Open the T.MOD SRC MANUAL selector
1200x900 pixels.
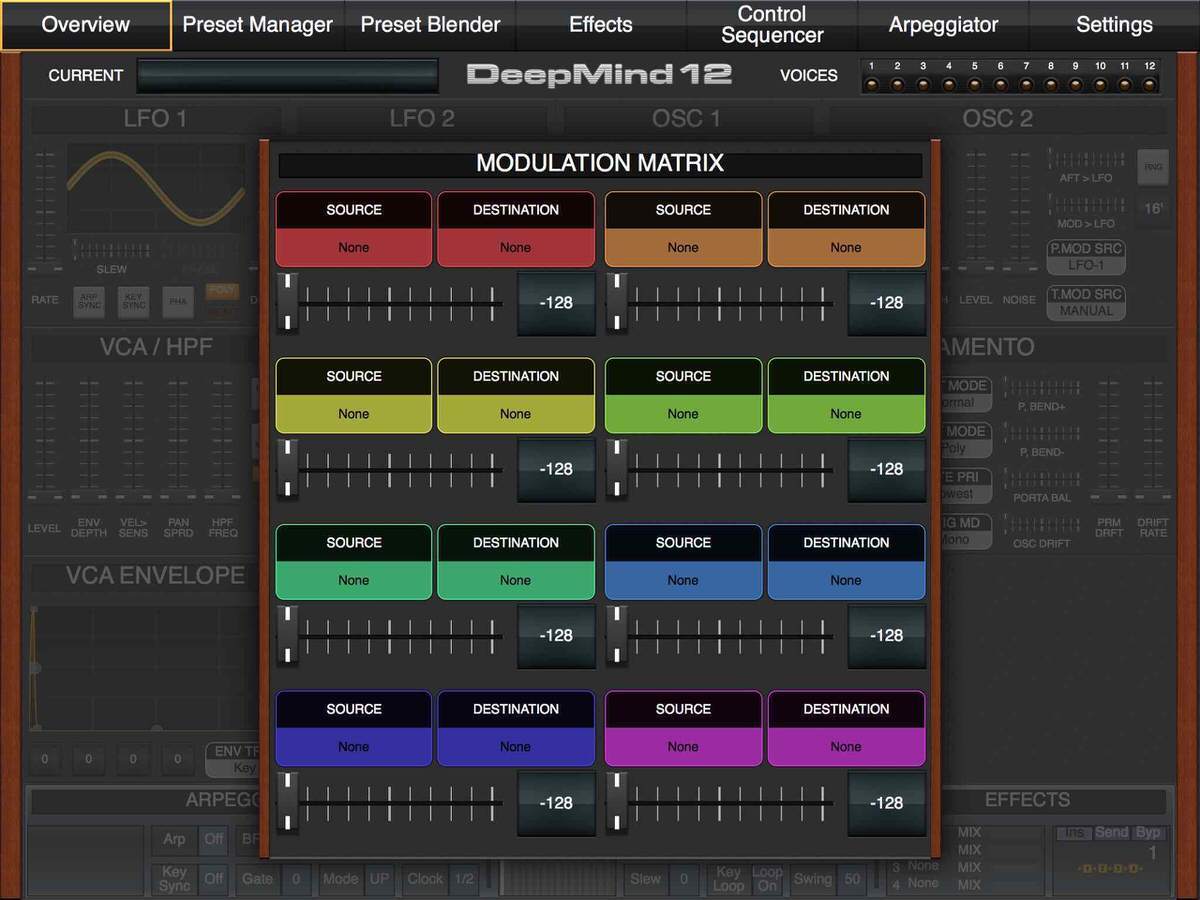pos(1087,303)
